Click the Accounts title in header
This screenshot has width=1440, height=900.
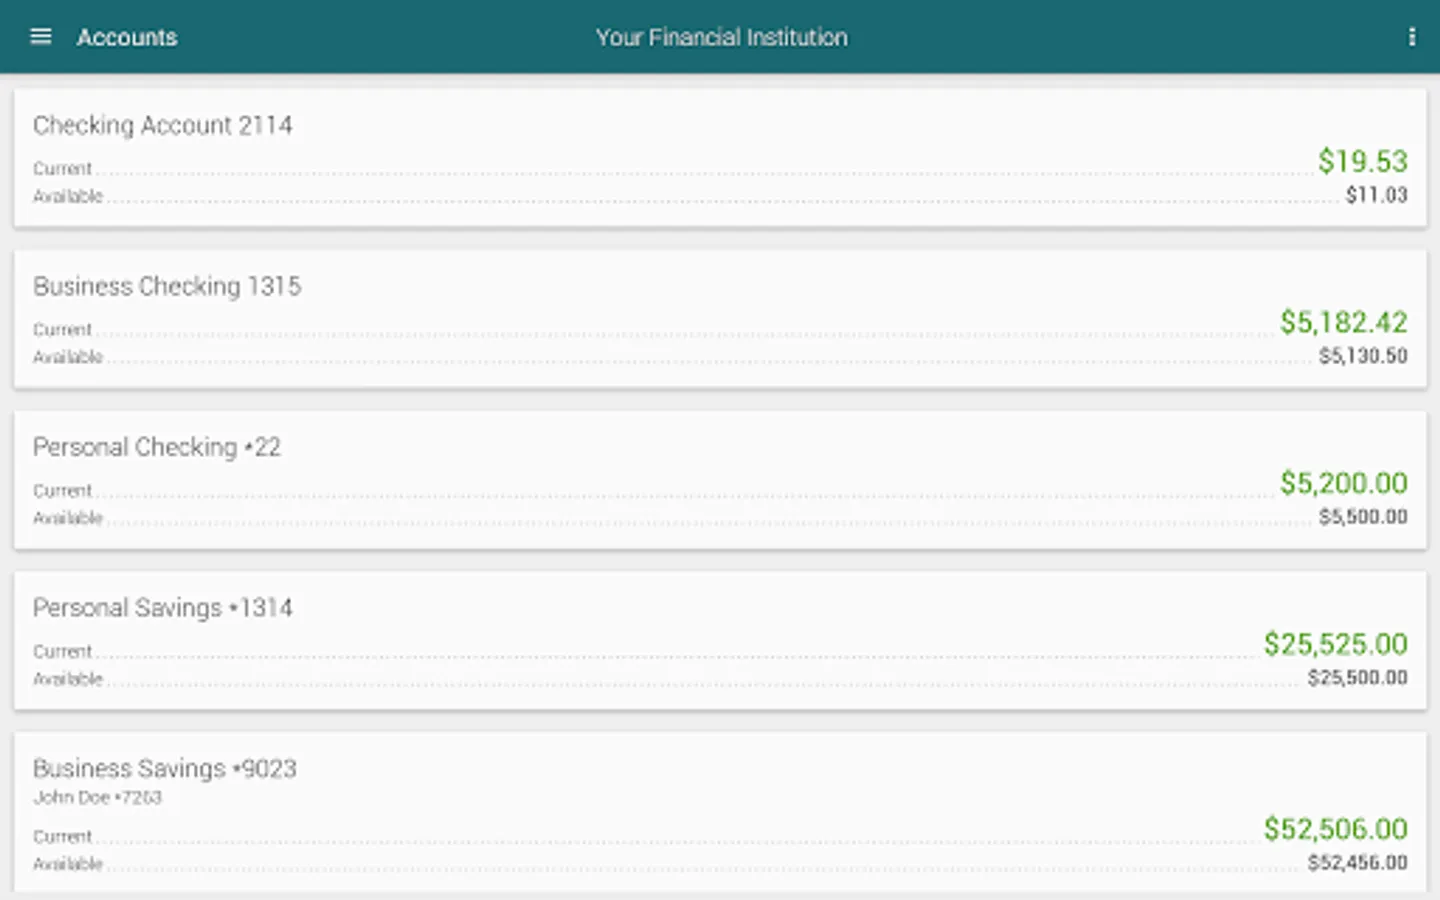coord(127,37)
